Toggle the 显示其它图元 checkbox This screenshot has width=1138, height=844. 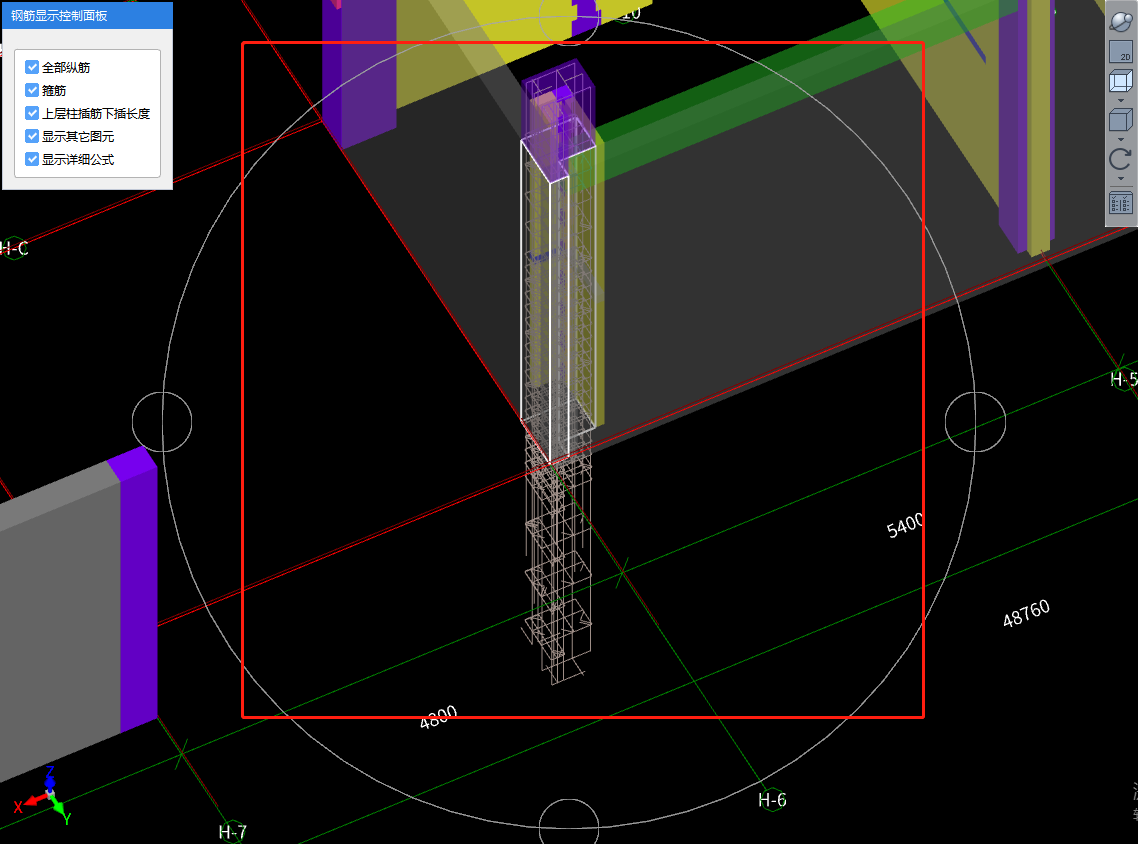(32, 136)
